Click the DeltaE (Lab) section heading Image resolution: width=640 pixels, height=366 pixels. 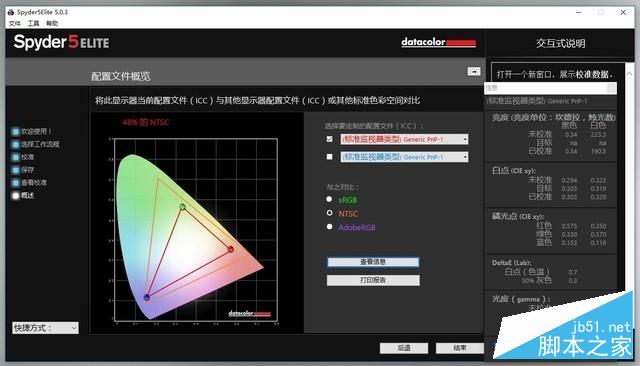pos(511,263)
